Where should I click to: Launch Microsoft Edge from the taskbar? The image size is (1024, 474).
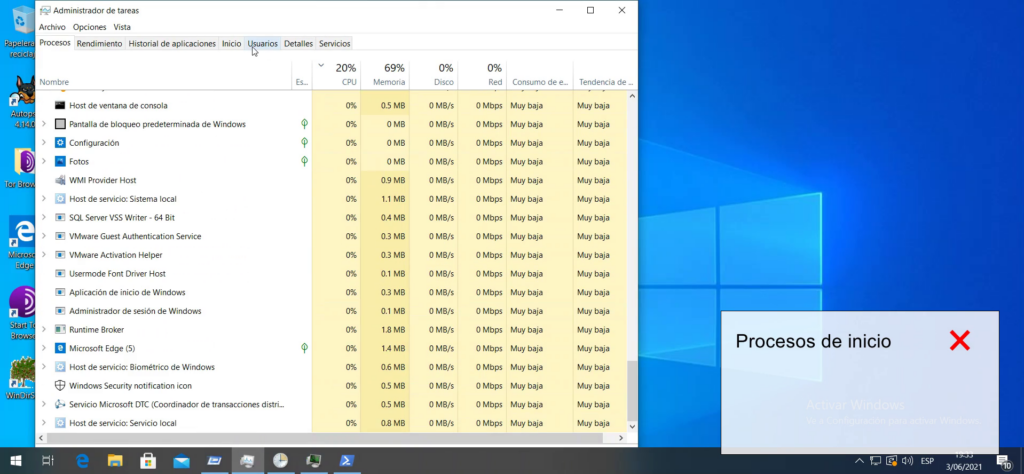82,461
